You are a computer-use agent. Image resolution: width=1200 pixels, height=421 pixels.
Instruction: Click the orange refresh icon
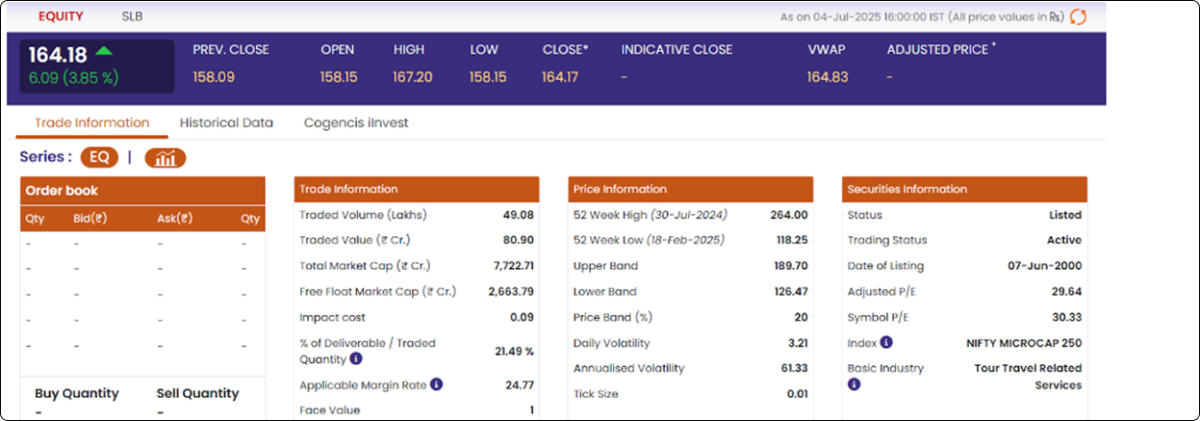click(1077, 16)
